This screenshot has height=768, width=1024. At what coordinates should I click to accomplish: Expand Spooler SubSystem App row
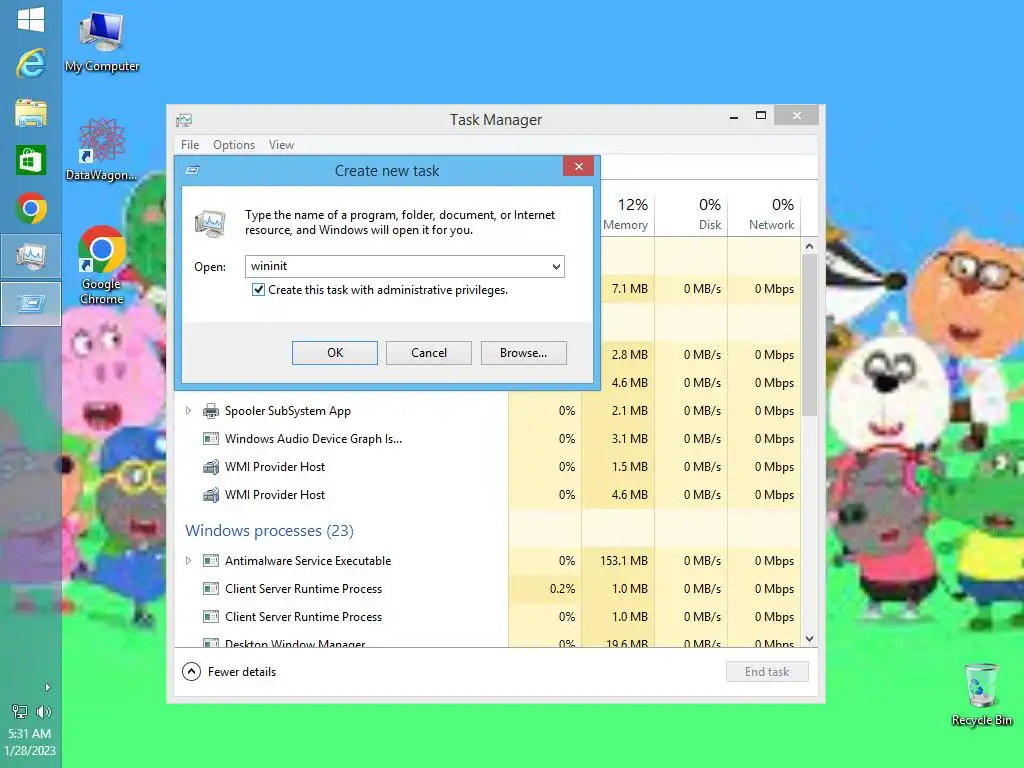[x=188, y=411]
